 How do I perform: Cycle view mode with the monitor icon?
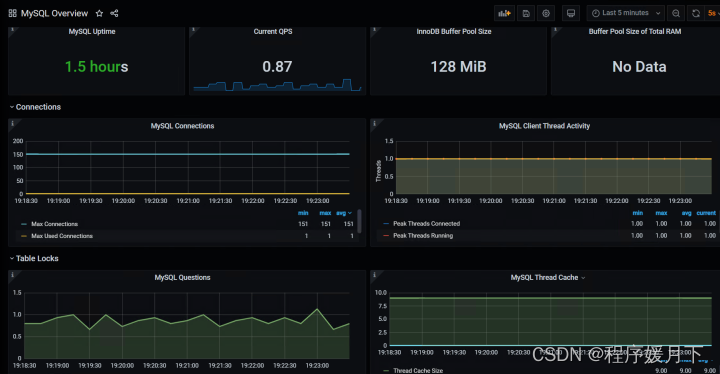[571, 13]
